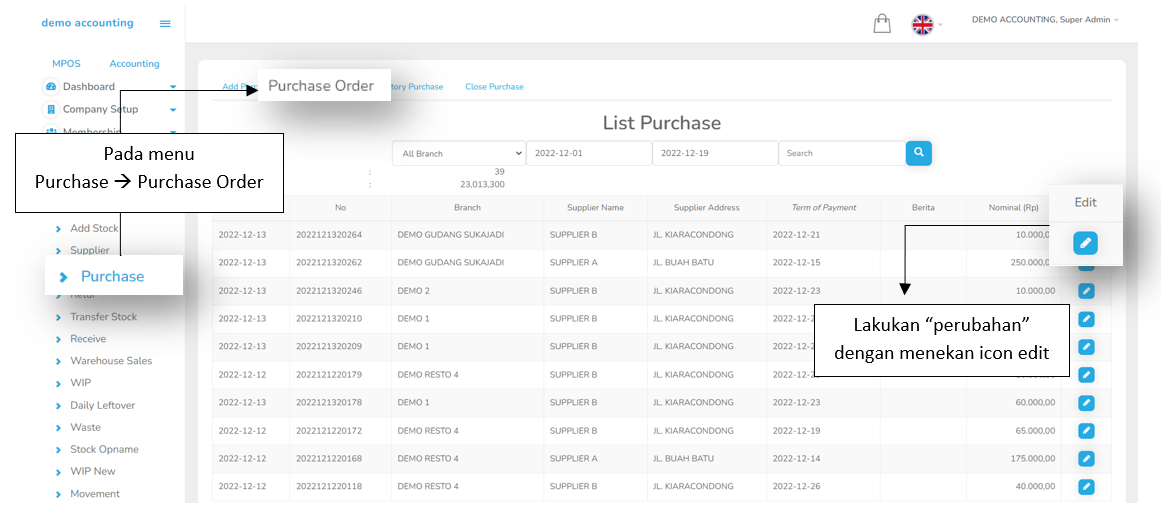Image resolution: width=1161 pixels, height=526 pixels.
Task: Click the Search text field
Action: 841,153
